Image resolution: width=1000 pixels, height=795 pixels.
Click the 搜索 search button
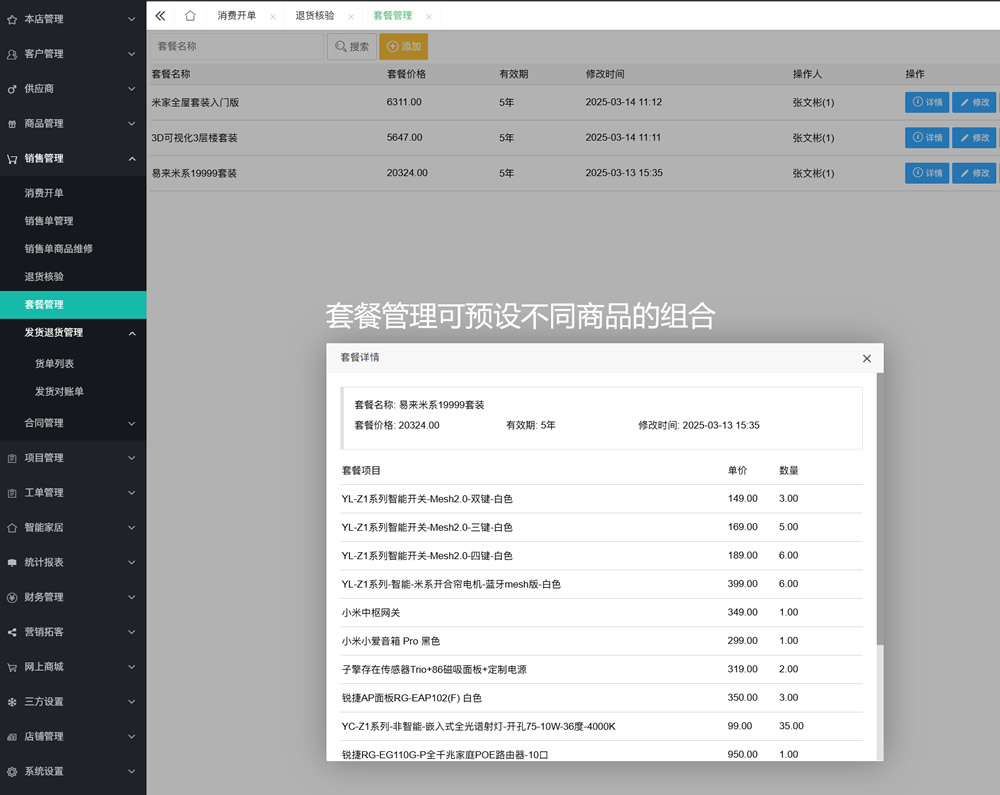click(x=352, y=47)
